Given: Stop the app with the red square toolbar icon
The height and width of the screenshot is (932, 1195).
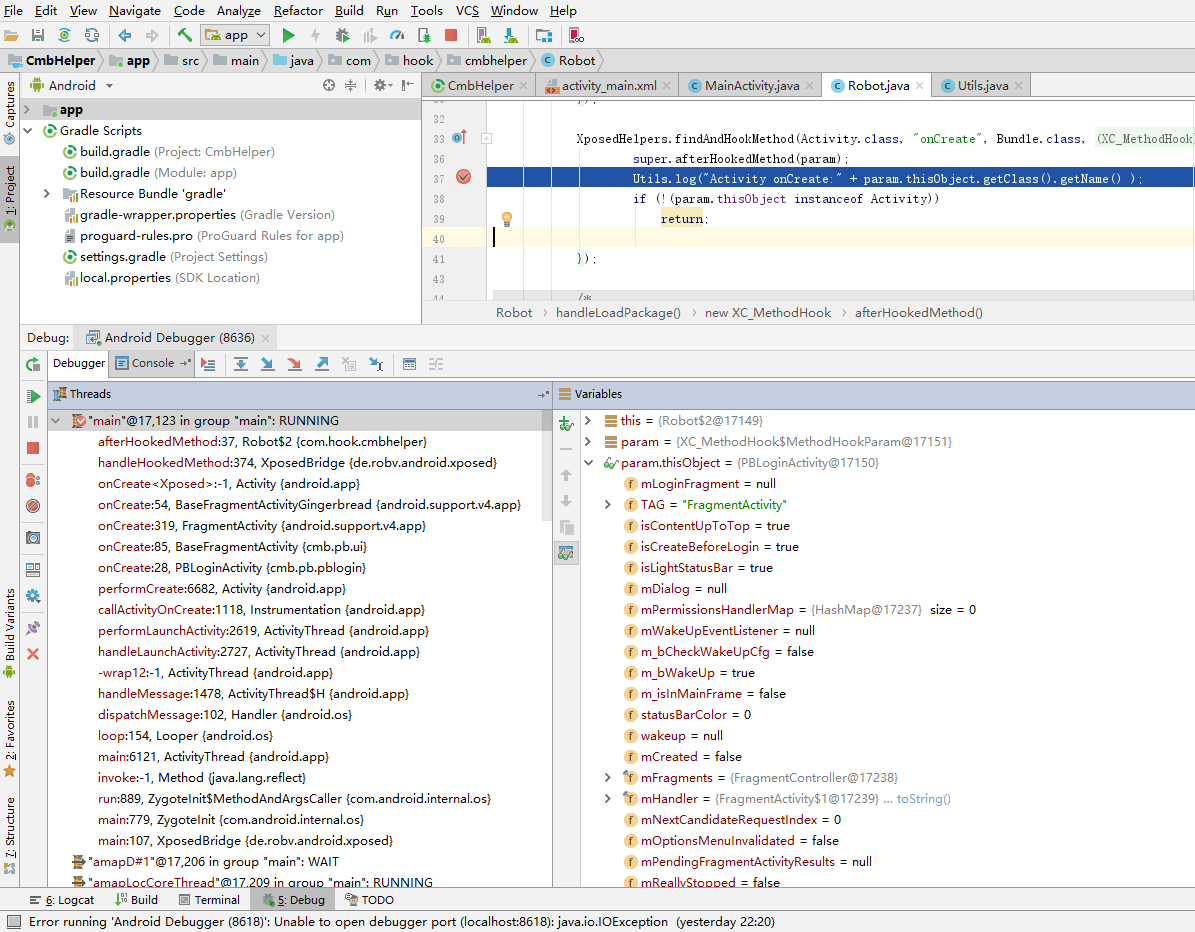Looking at the screenshot, I should tap(450, 35).
